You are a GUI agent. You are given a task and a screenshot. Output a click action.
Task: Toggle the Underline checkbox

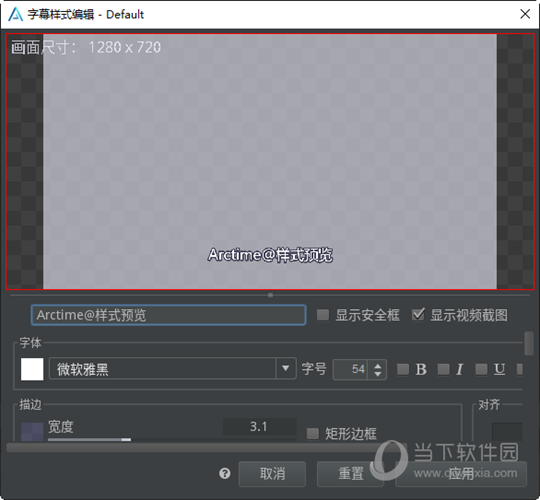coord(481,369)
